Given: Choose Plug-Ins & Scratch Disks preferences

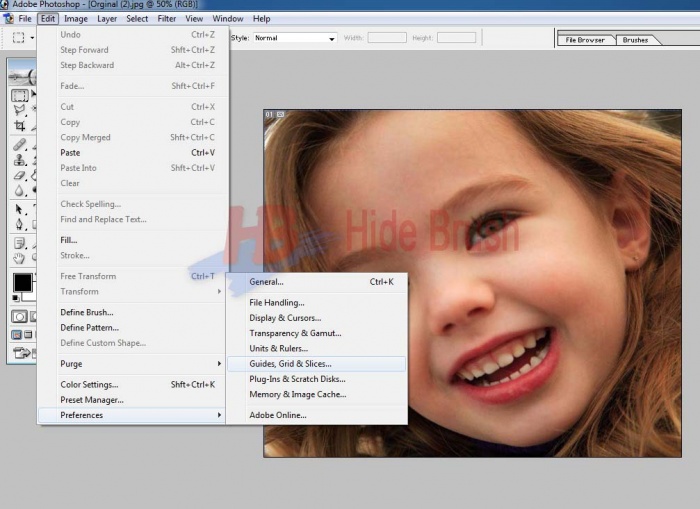Looking at the screenshot, I should [x=317, y=379].
